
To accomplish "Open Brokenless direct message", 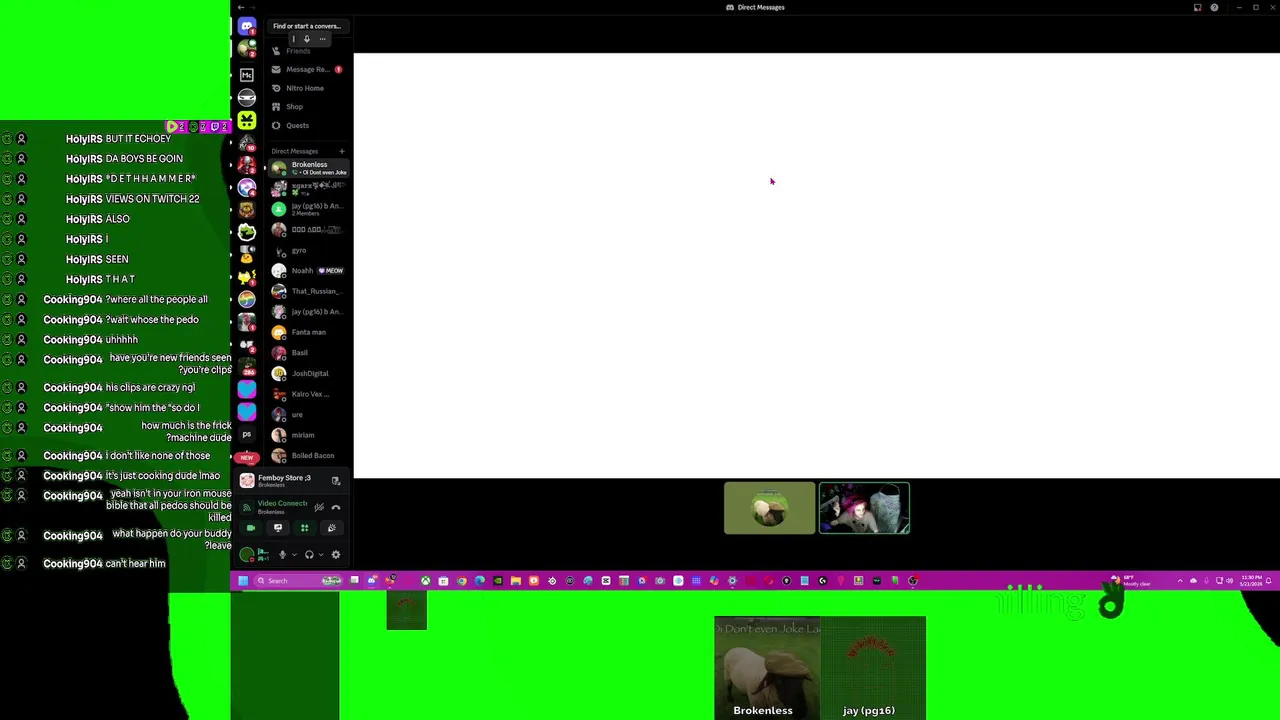I will coord(309,168).
